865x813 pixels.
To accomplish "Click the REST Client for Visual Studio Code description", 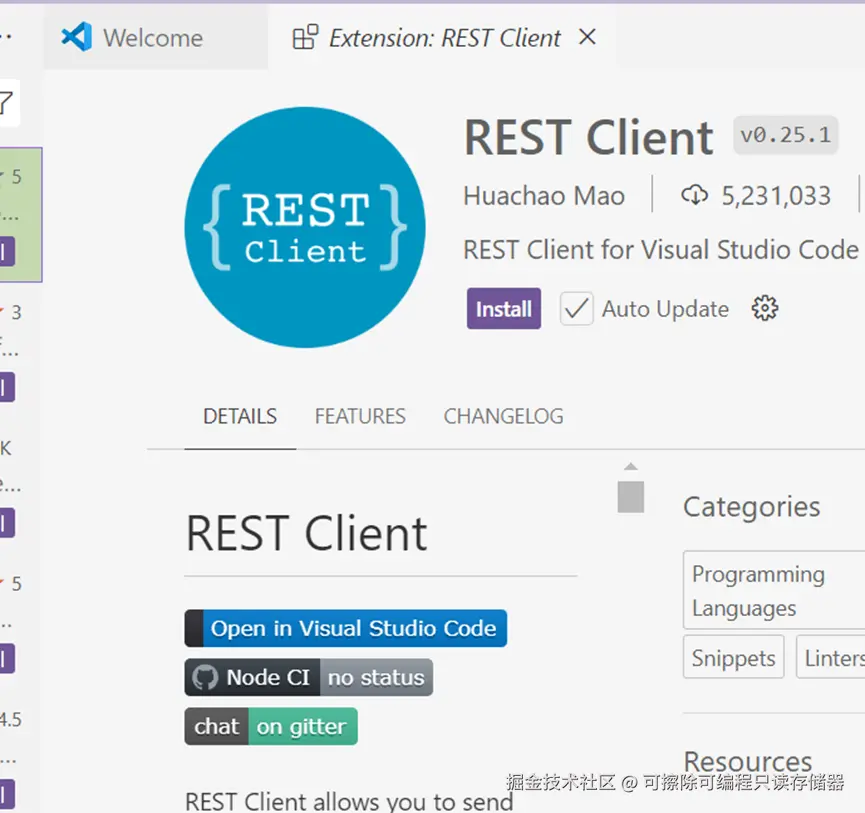I will pyautogui.click(x=661, y=249).
